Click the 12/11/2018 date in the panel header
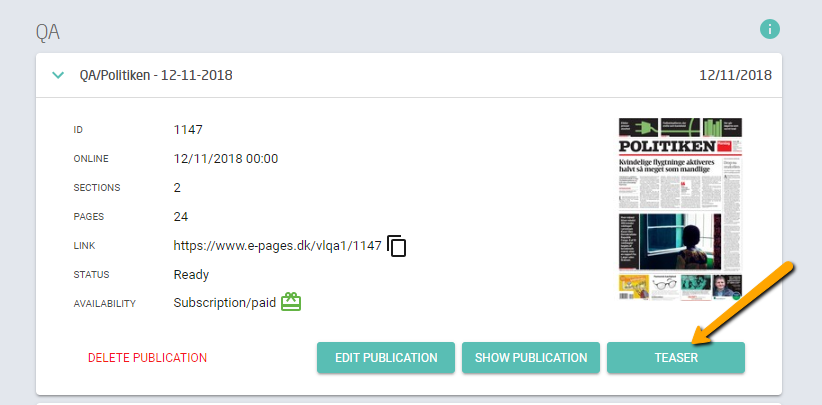 point(736,75)
